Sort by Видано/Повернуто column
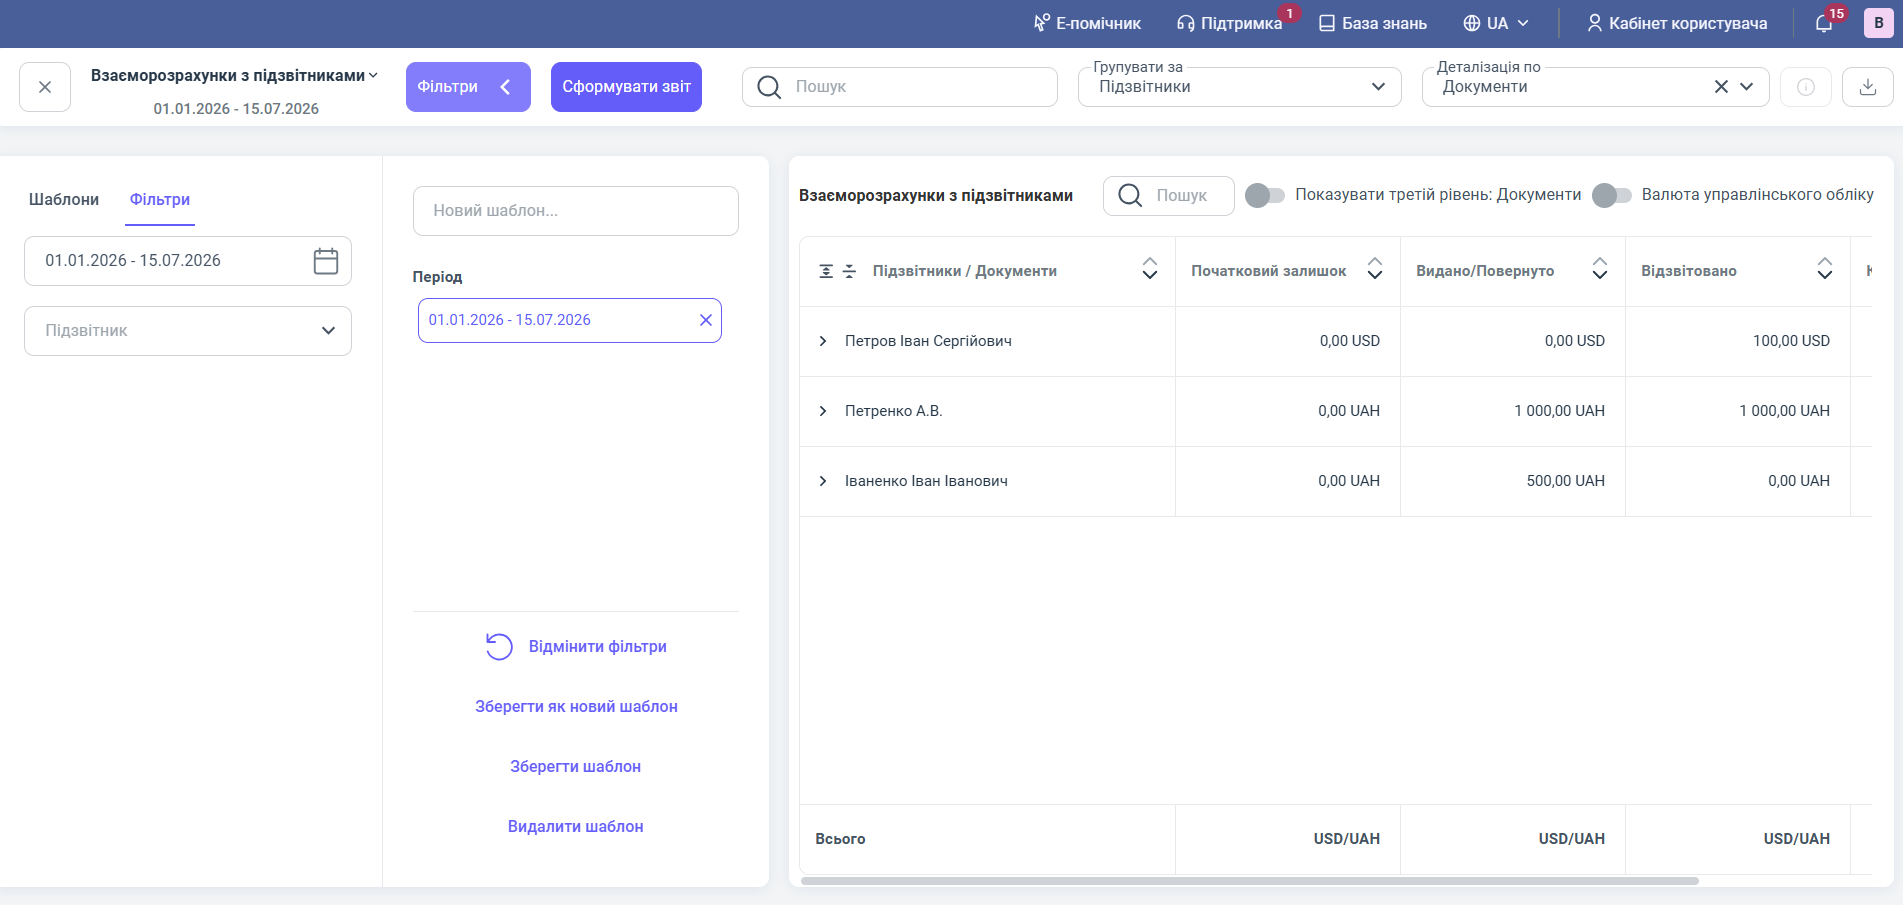Image resolution: width=1903 pixels, height=905 pixels. coord(1600,268)
